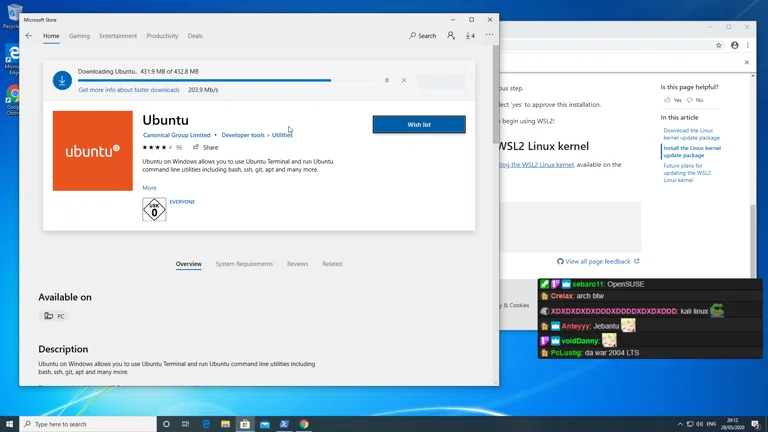
Task: Open browser profile icon
Action: coord(735,45)
